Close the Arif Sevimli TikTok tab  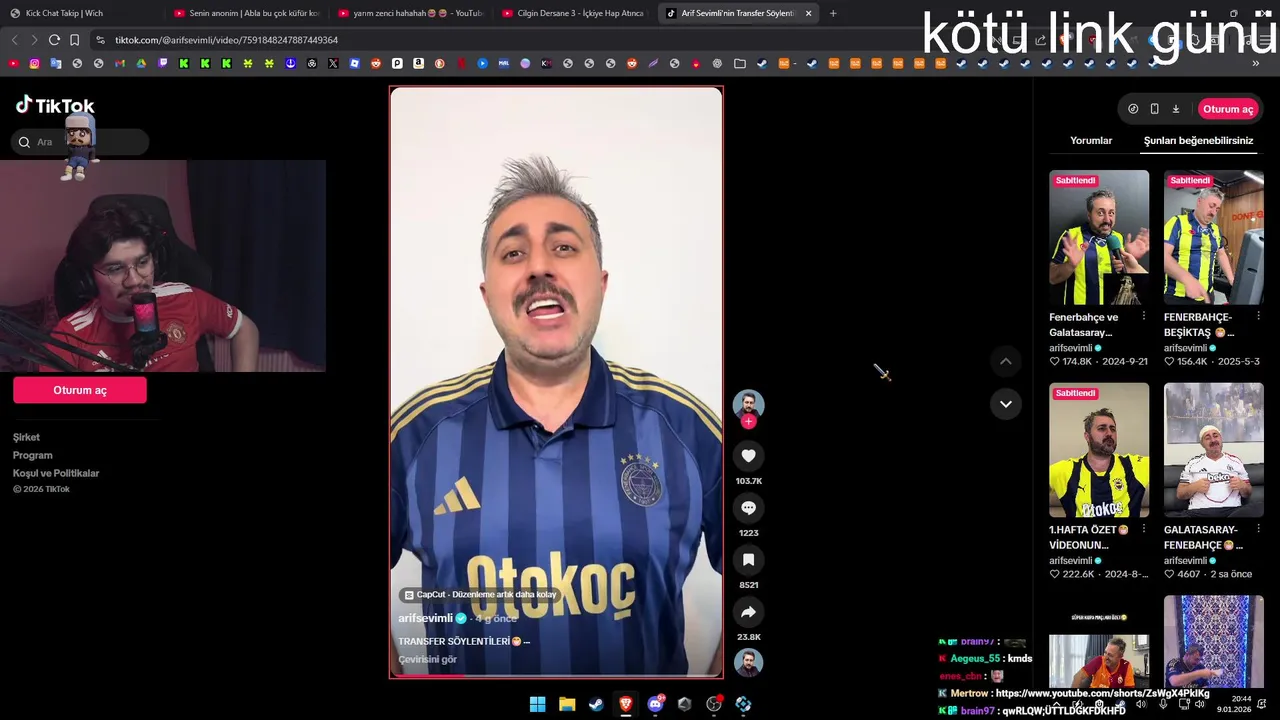tap(808, 13)
